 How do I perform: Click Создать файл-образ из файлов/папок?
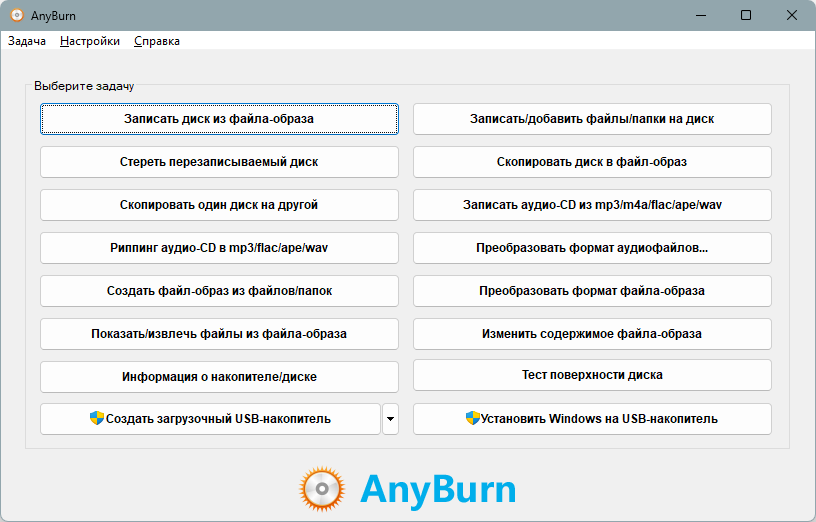219,291
